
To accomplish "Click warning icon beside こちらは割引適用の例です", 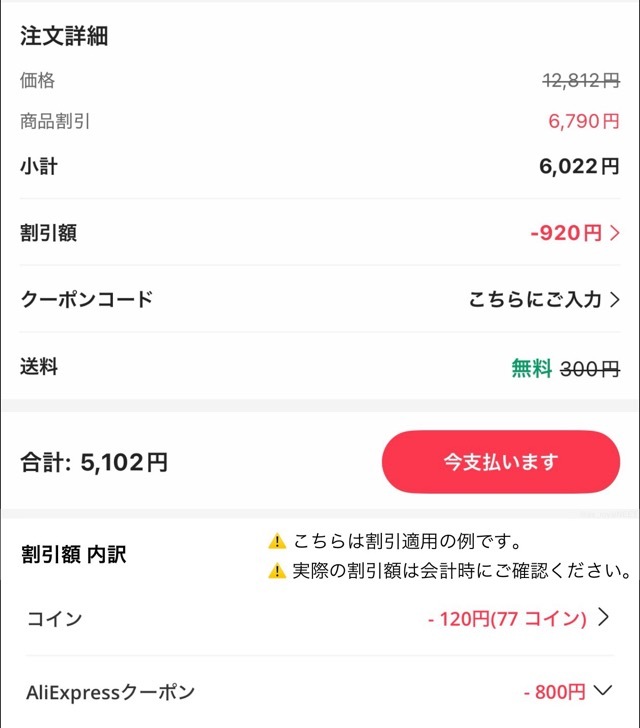I will (x=277, y=542).
